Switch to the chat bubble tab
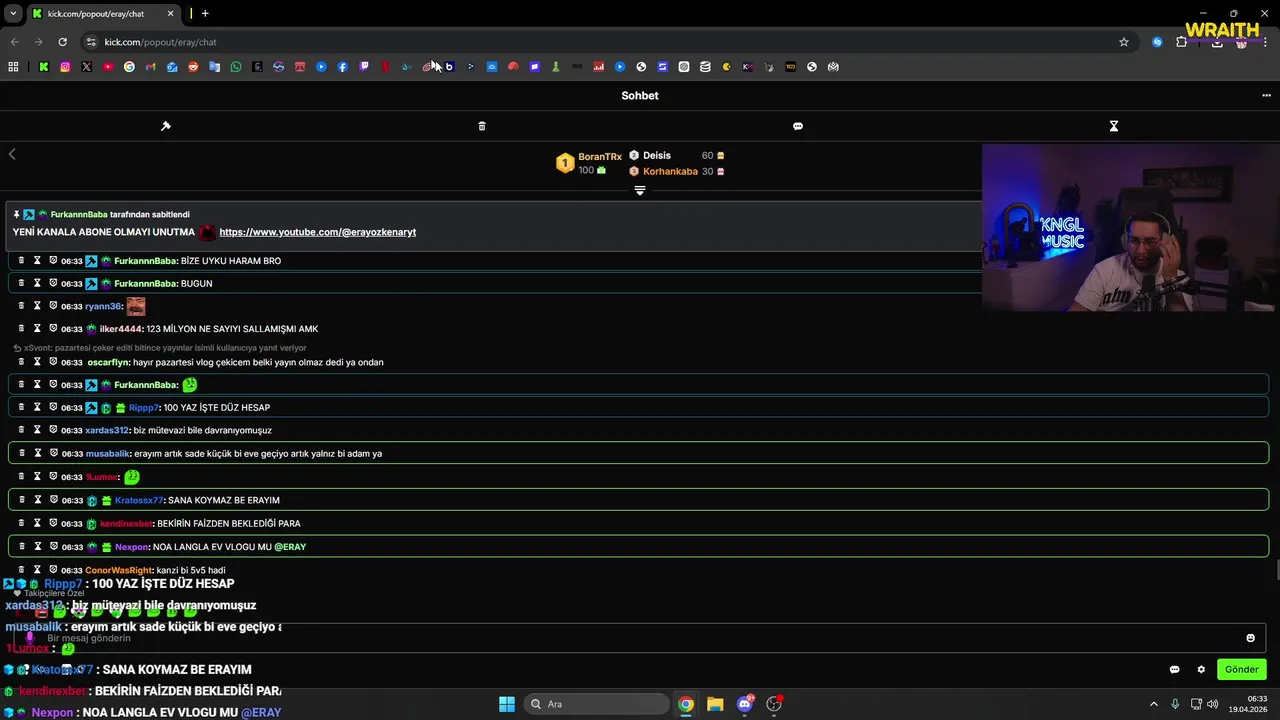Viewport: 1280px width, 720px height. tap(798, 126)
